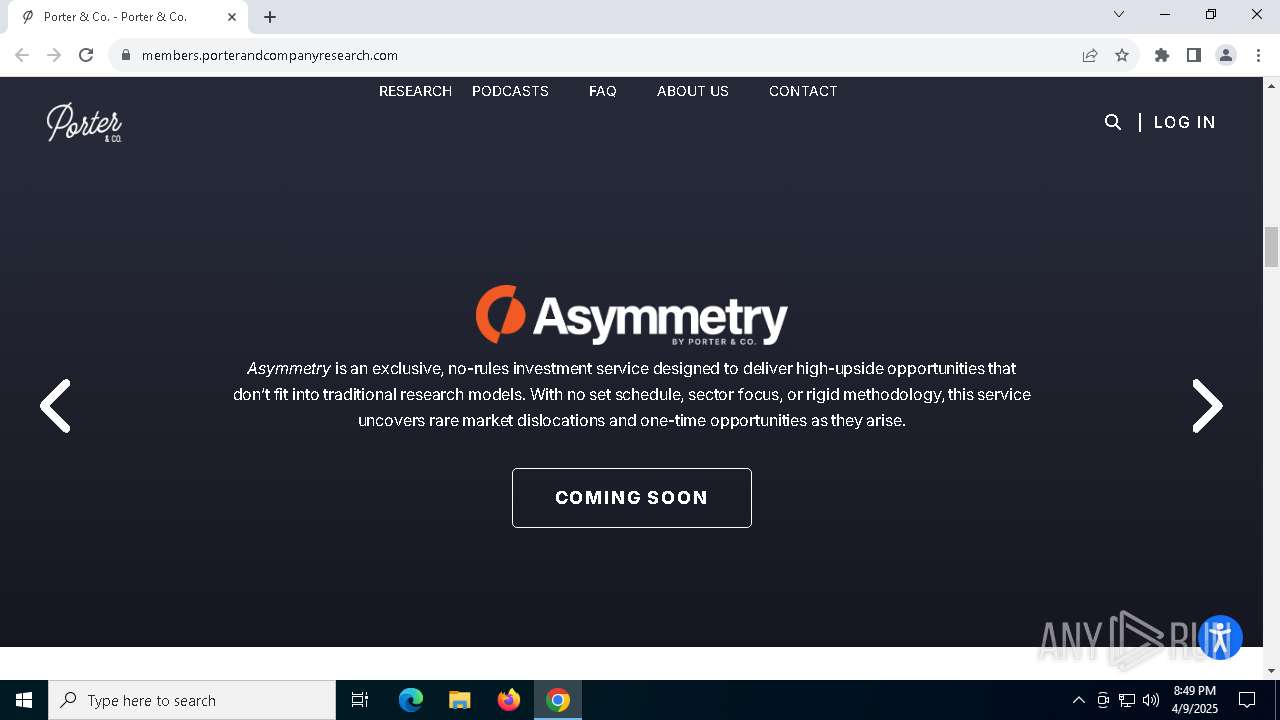This screenshot has width=1280, height=720.
Task: Open the Chrome profile avatar
Action: [1226, 55]
